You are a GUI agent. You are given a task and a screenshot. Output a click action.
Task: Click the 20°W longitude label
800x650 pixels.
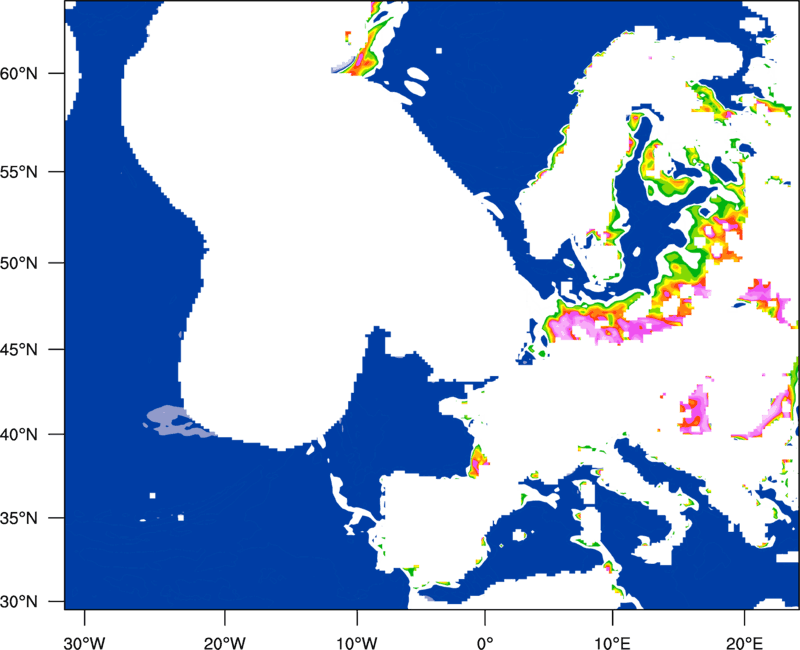225,642
